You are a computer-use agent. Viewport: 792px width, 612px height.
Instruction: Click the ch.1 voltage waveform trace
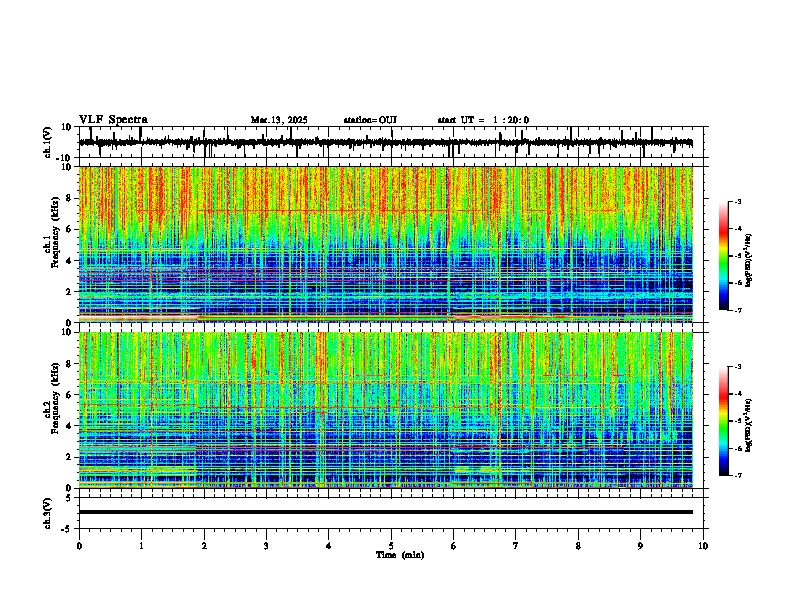[385, 142]
